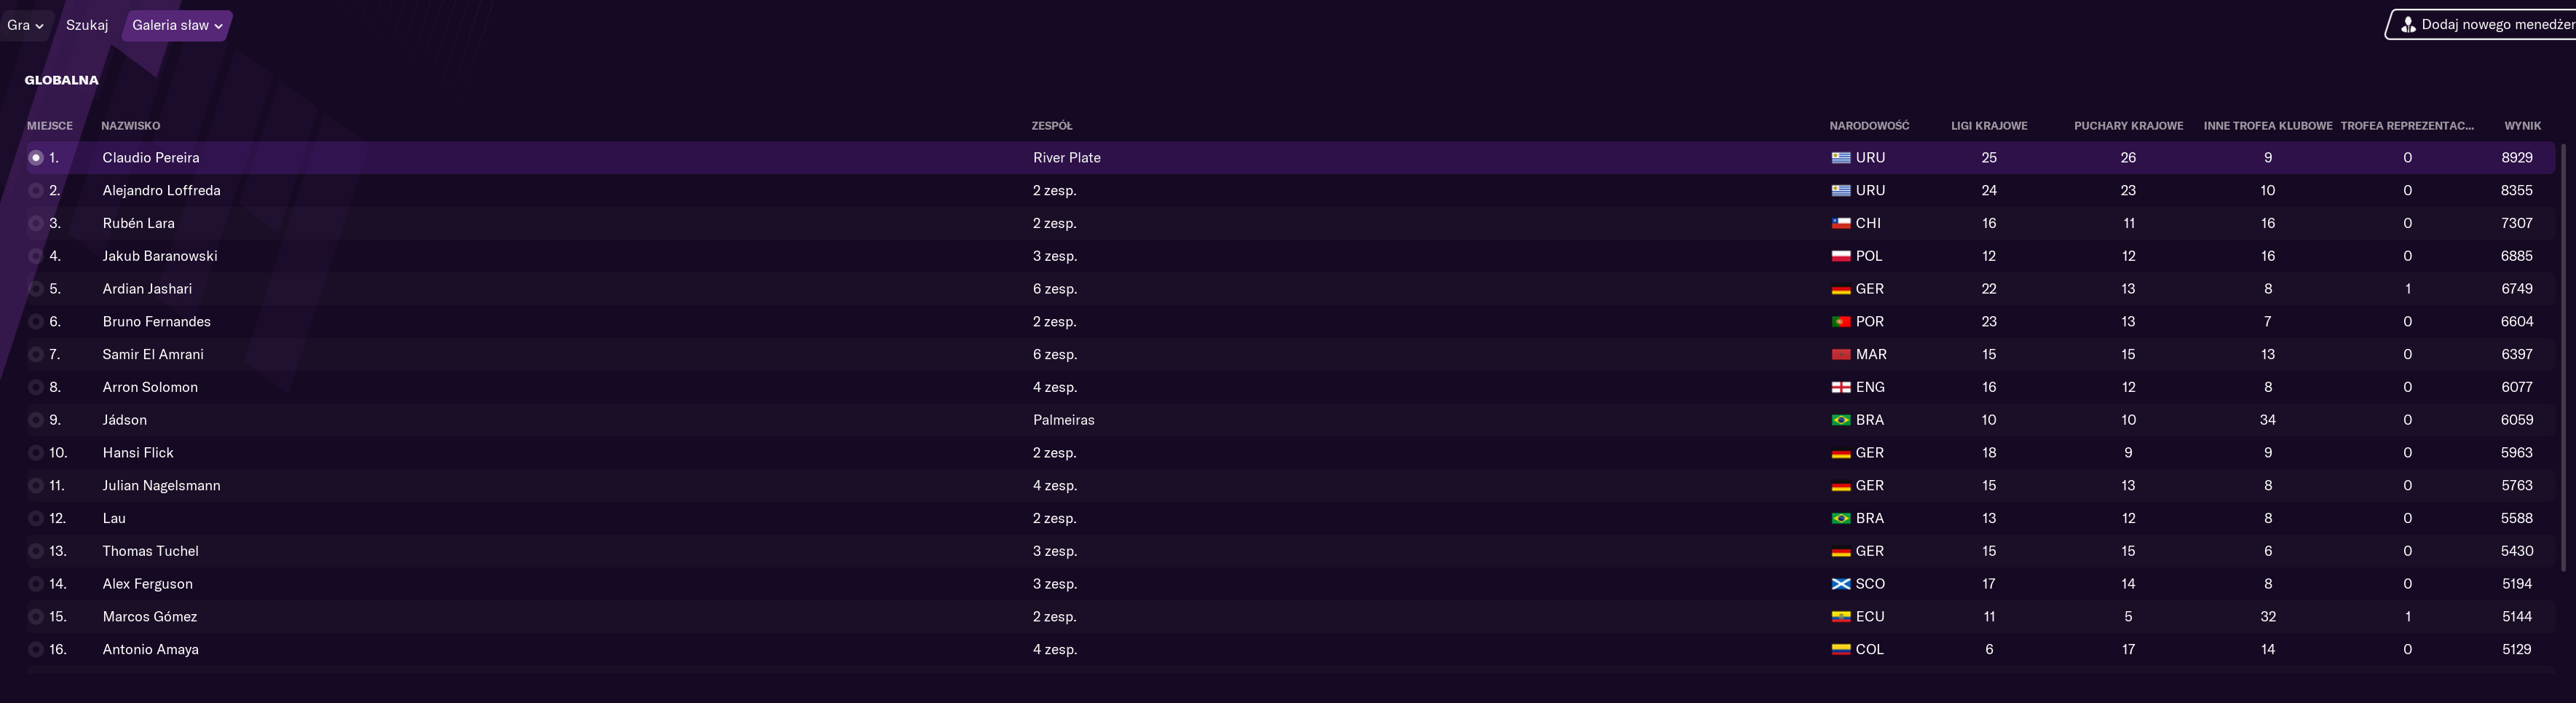Click the Poland flag for Jakub Baranowski
Image resolution: width=2576 pixels, height=703 pixels.
pyautogui.click(x=1840, y=257)
